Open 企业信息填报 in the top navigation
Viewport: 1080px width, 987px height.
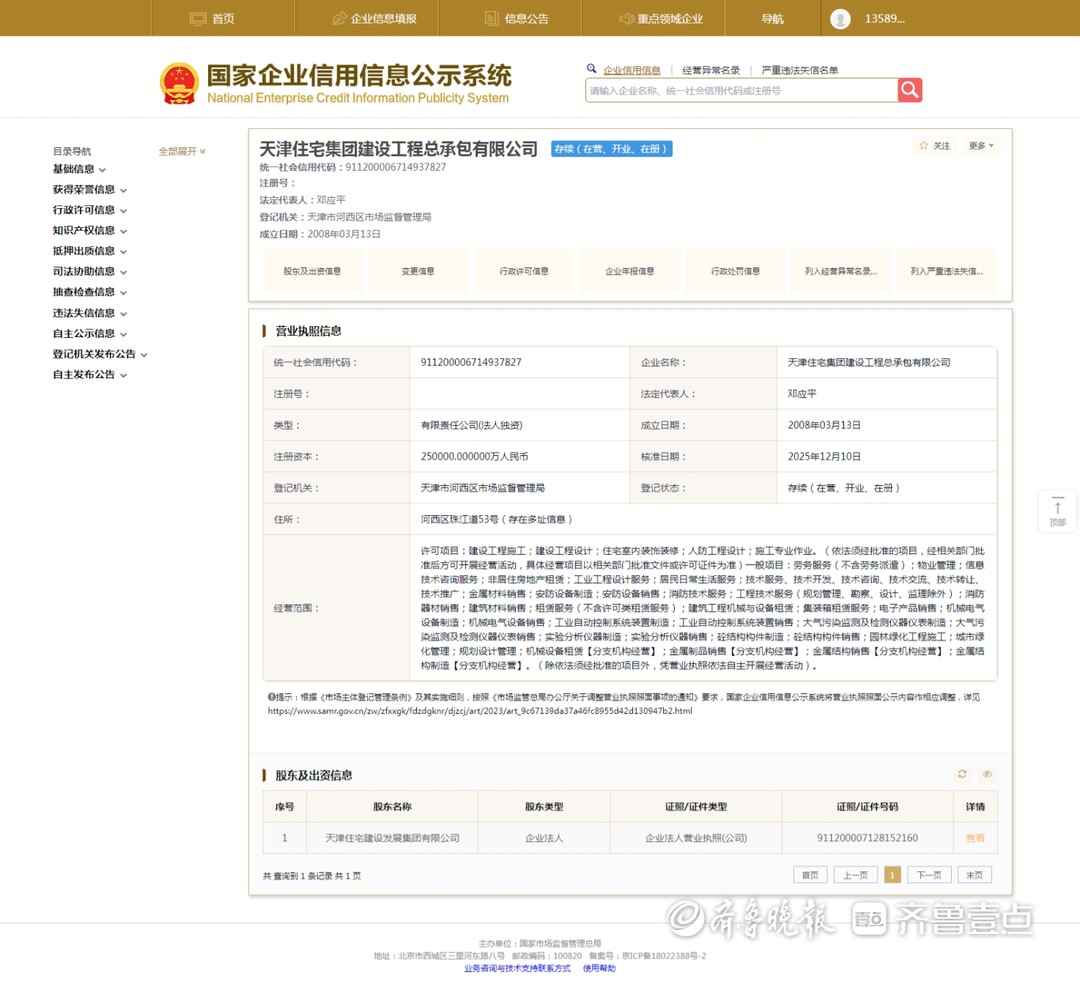click(x=375, y=19)
